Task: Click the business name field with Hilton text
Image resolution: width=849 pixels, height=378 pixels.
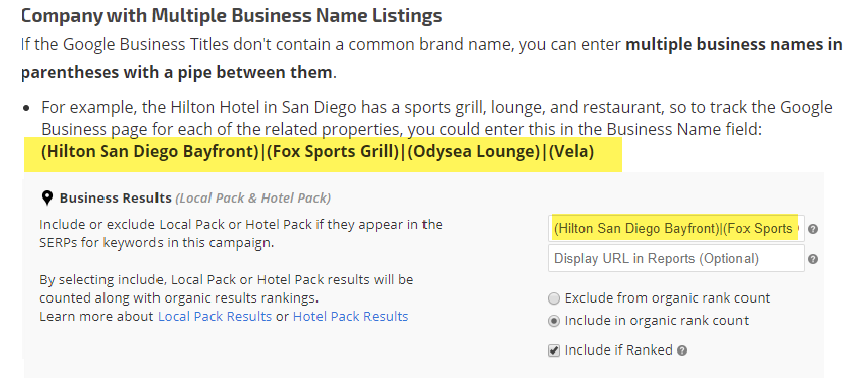Action: pos(676,229)
